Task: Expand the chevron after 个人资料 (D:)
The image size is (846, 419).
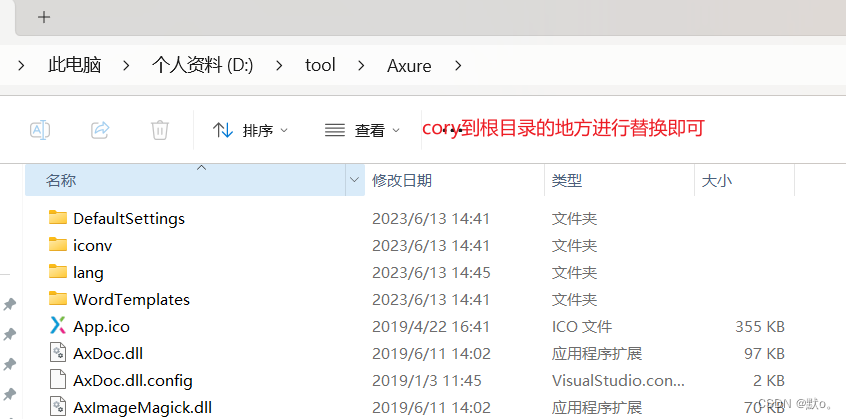Action: [x=279, y=65]
